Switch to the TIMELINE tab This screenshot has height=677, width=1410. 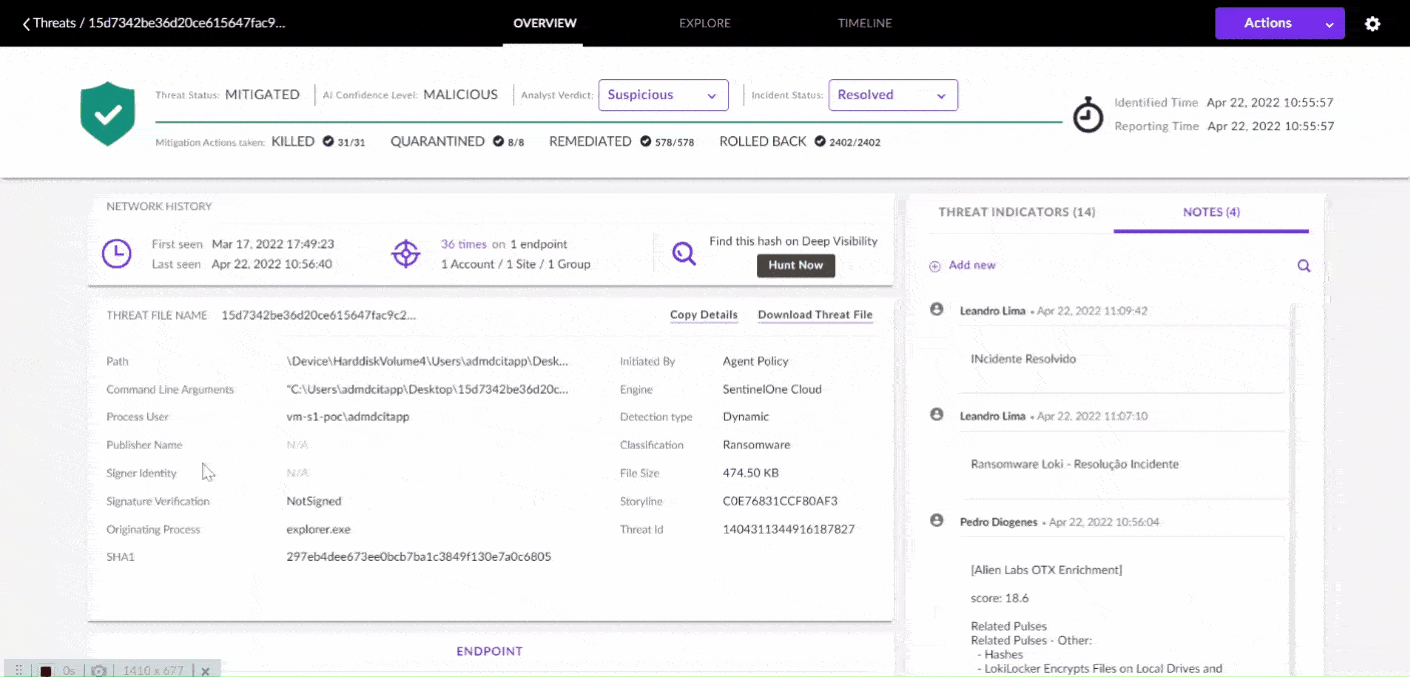pyautogui.click(x=865, y=23)
